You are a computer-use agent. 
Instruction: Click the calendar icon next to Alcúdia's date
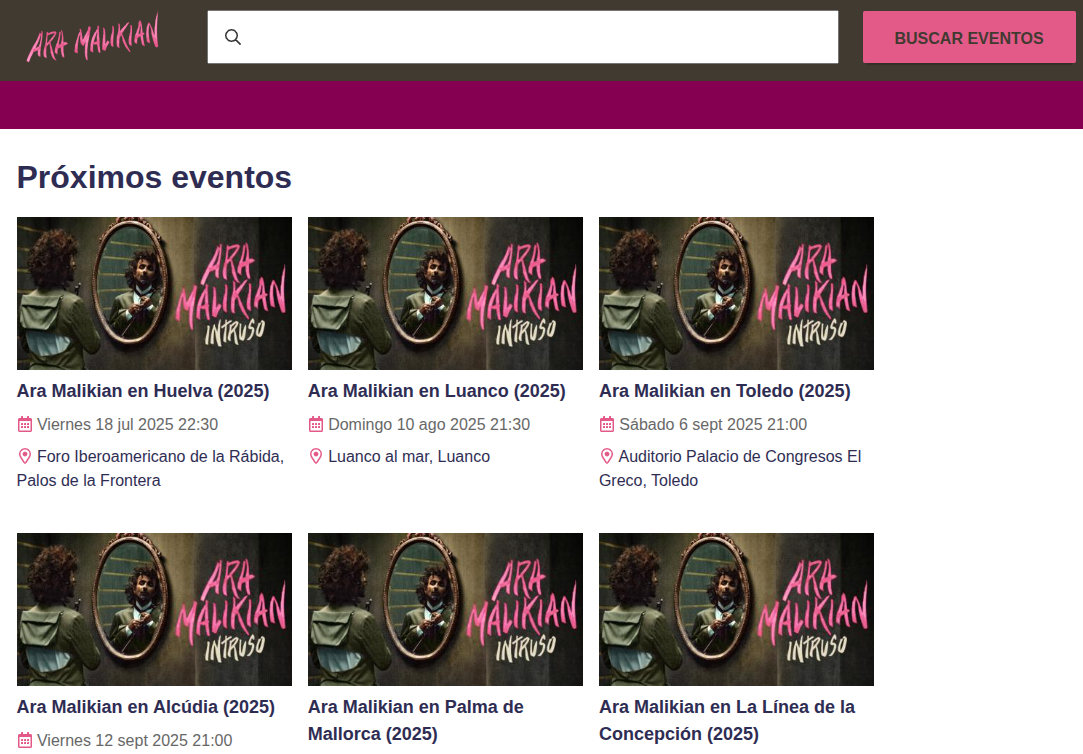pos(23,740)
